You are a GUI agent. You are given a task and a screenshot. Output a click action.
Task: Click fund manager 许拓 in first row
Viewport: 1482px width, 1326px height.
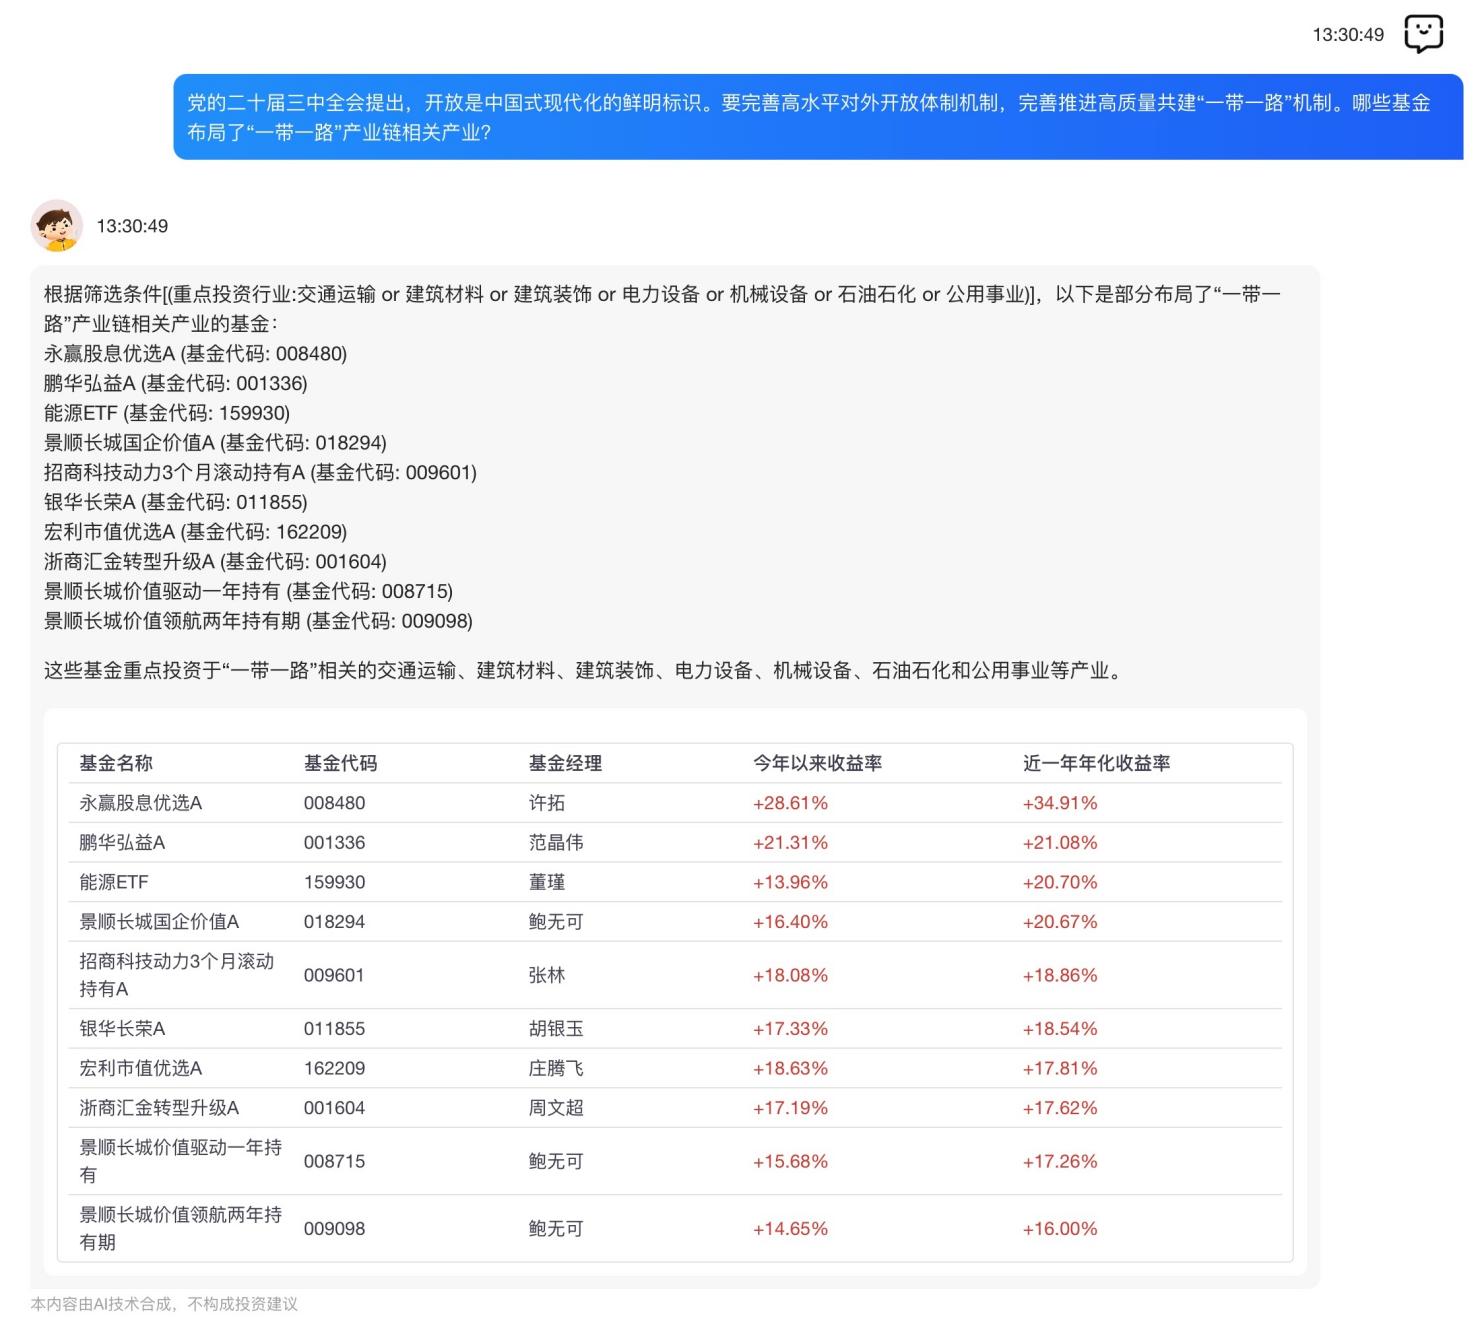(547, 803)
